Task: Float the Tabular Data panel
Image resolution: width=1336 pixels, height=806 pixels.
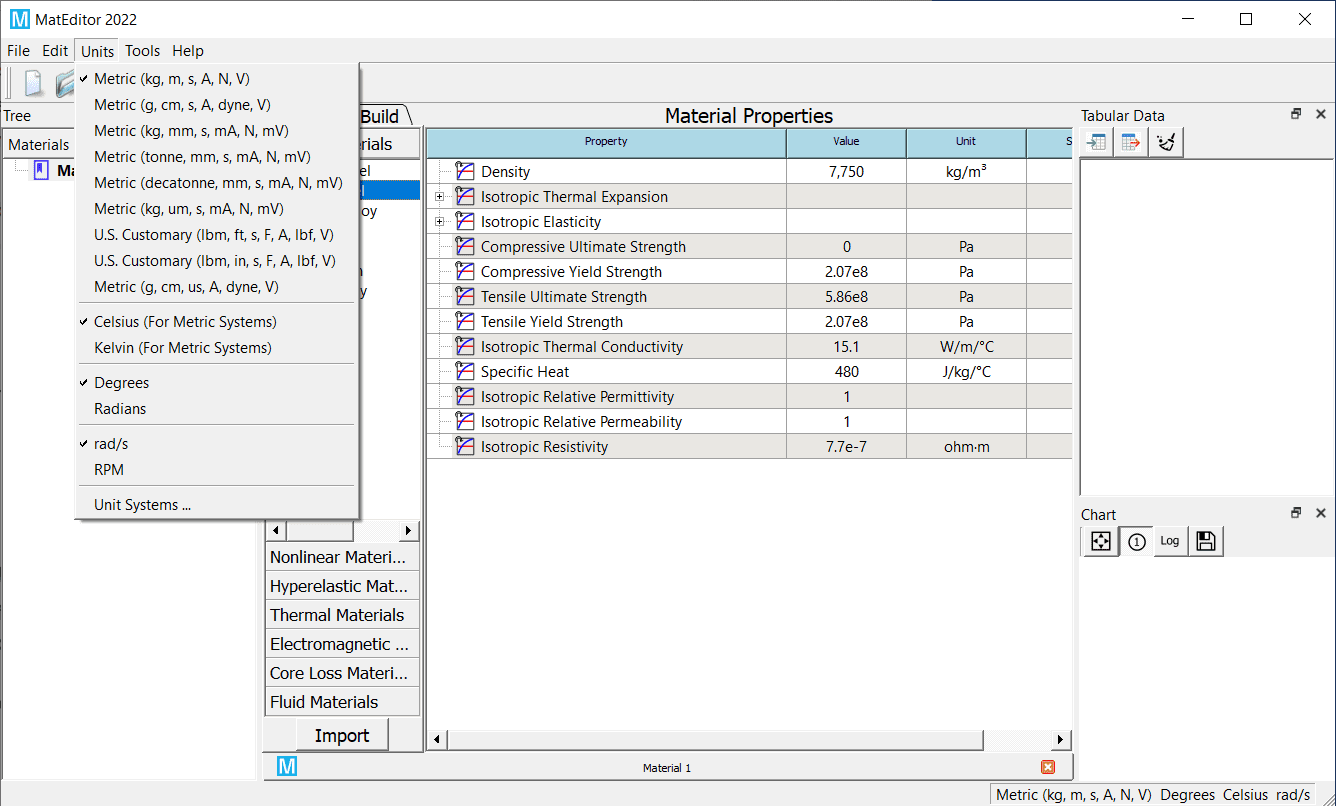Action: pos(1296,114)
